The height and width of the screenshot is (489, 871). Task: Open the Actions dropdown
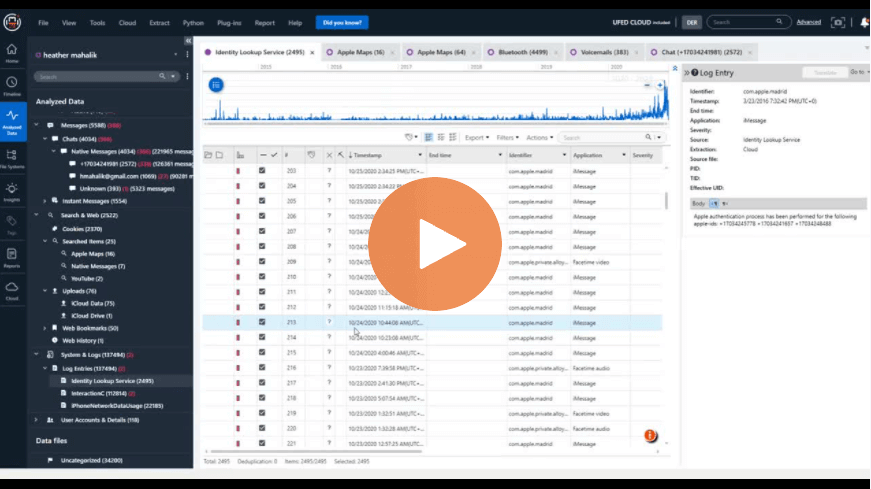click(x=539, y=137)
